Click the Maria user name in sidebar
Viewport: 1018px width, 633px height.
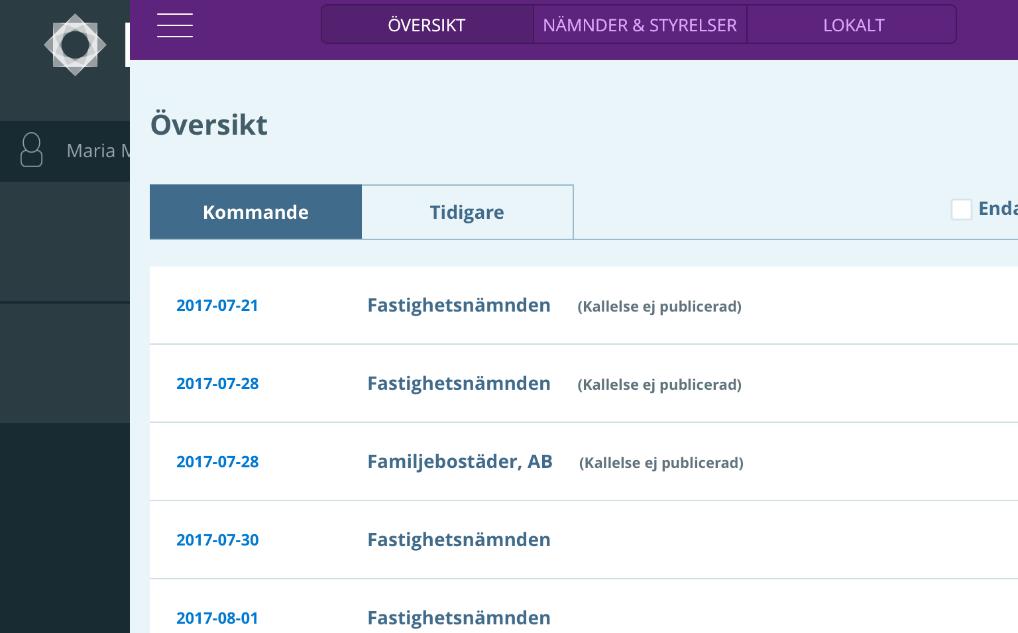coord(97,151)
